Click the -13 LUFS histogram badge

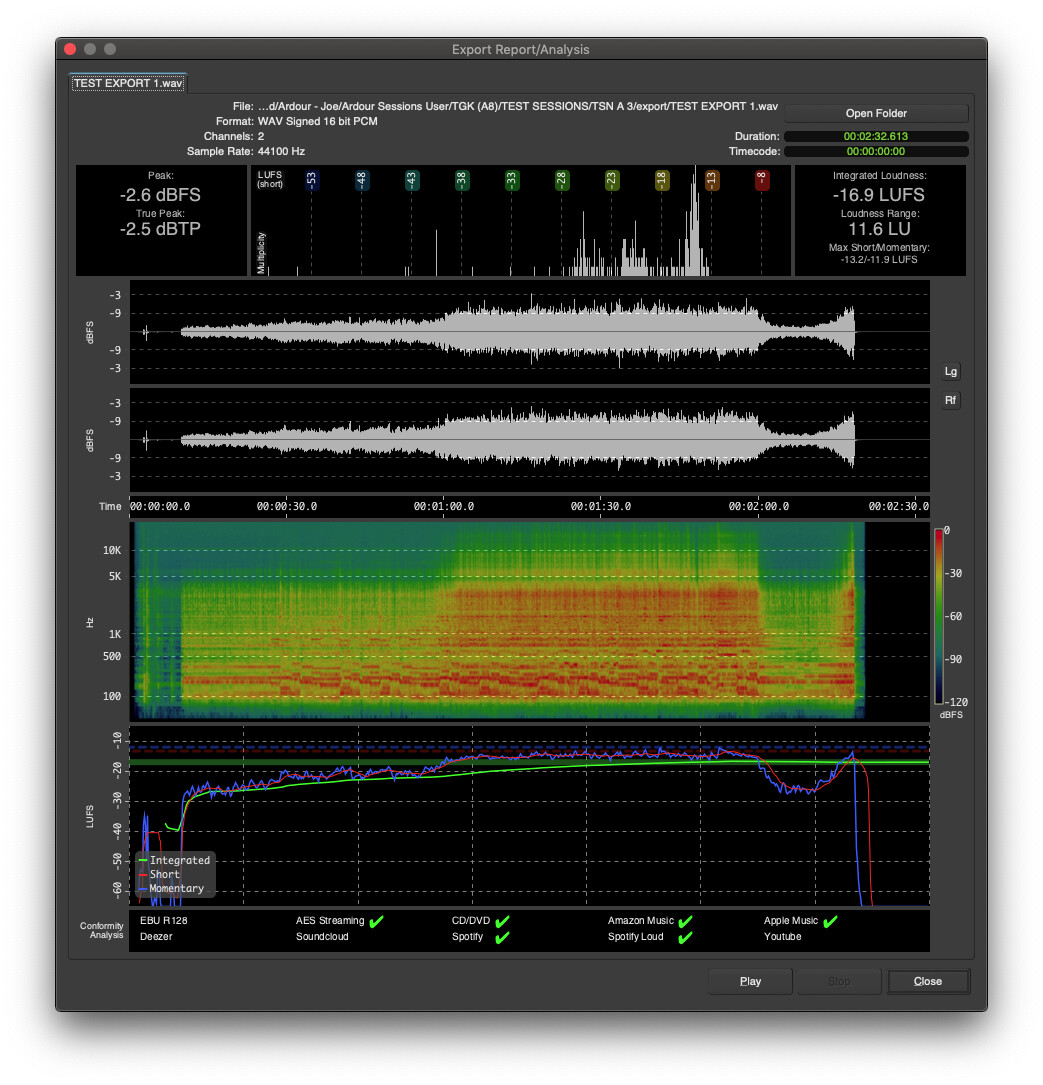(711, 181)
